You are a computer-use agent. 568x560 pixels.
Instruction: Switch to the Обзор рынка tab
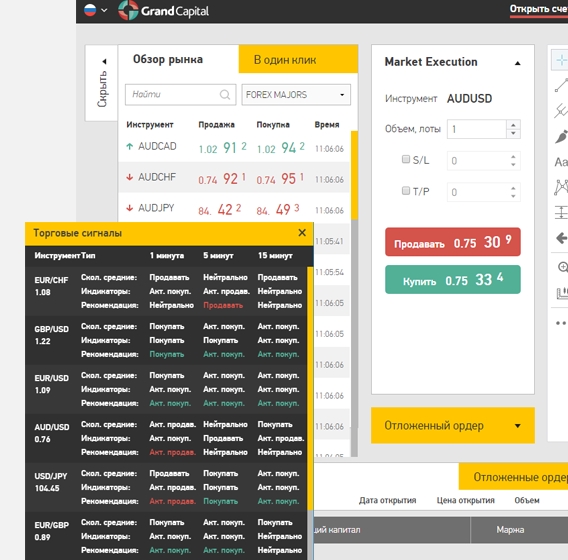168,59
